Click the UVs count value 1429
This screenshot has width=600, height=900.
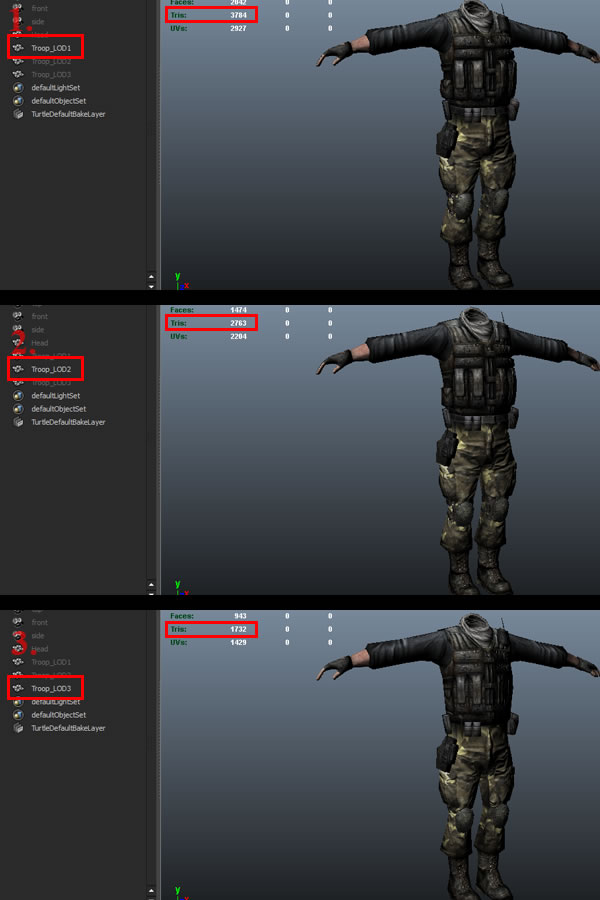(238, 642)
